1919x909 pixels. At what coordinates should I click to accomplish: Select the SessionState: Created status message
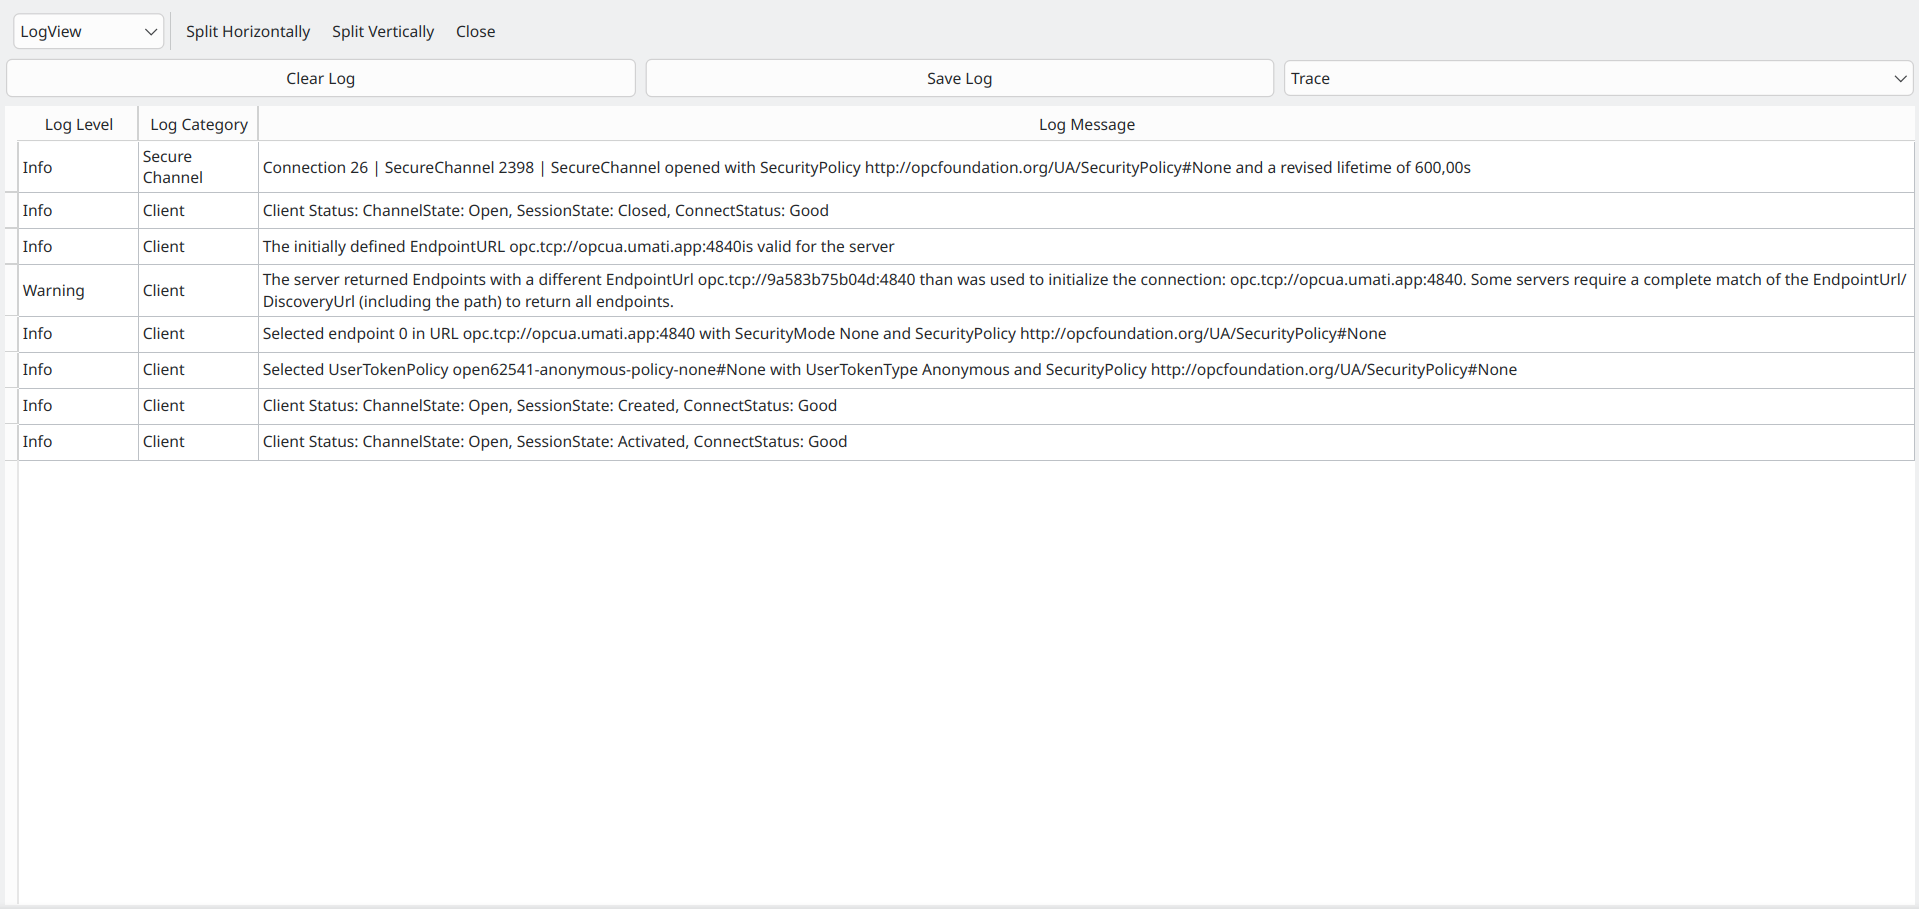549,406
